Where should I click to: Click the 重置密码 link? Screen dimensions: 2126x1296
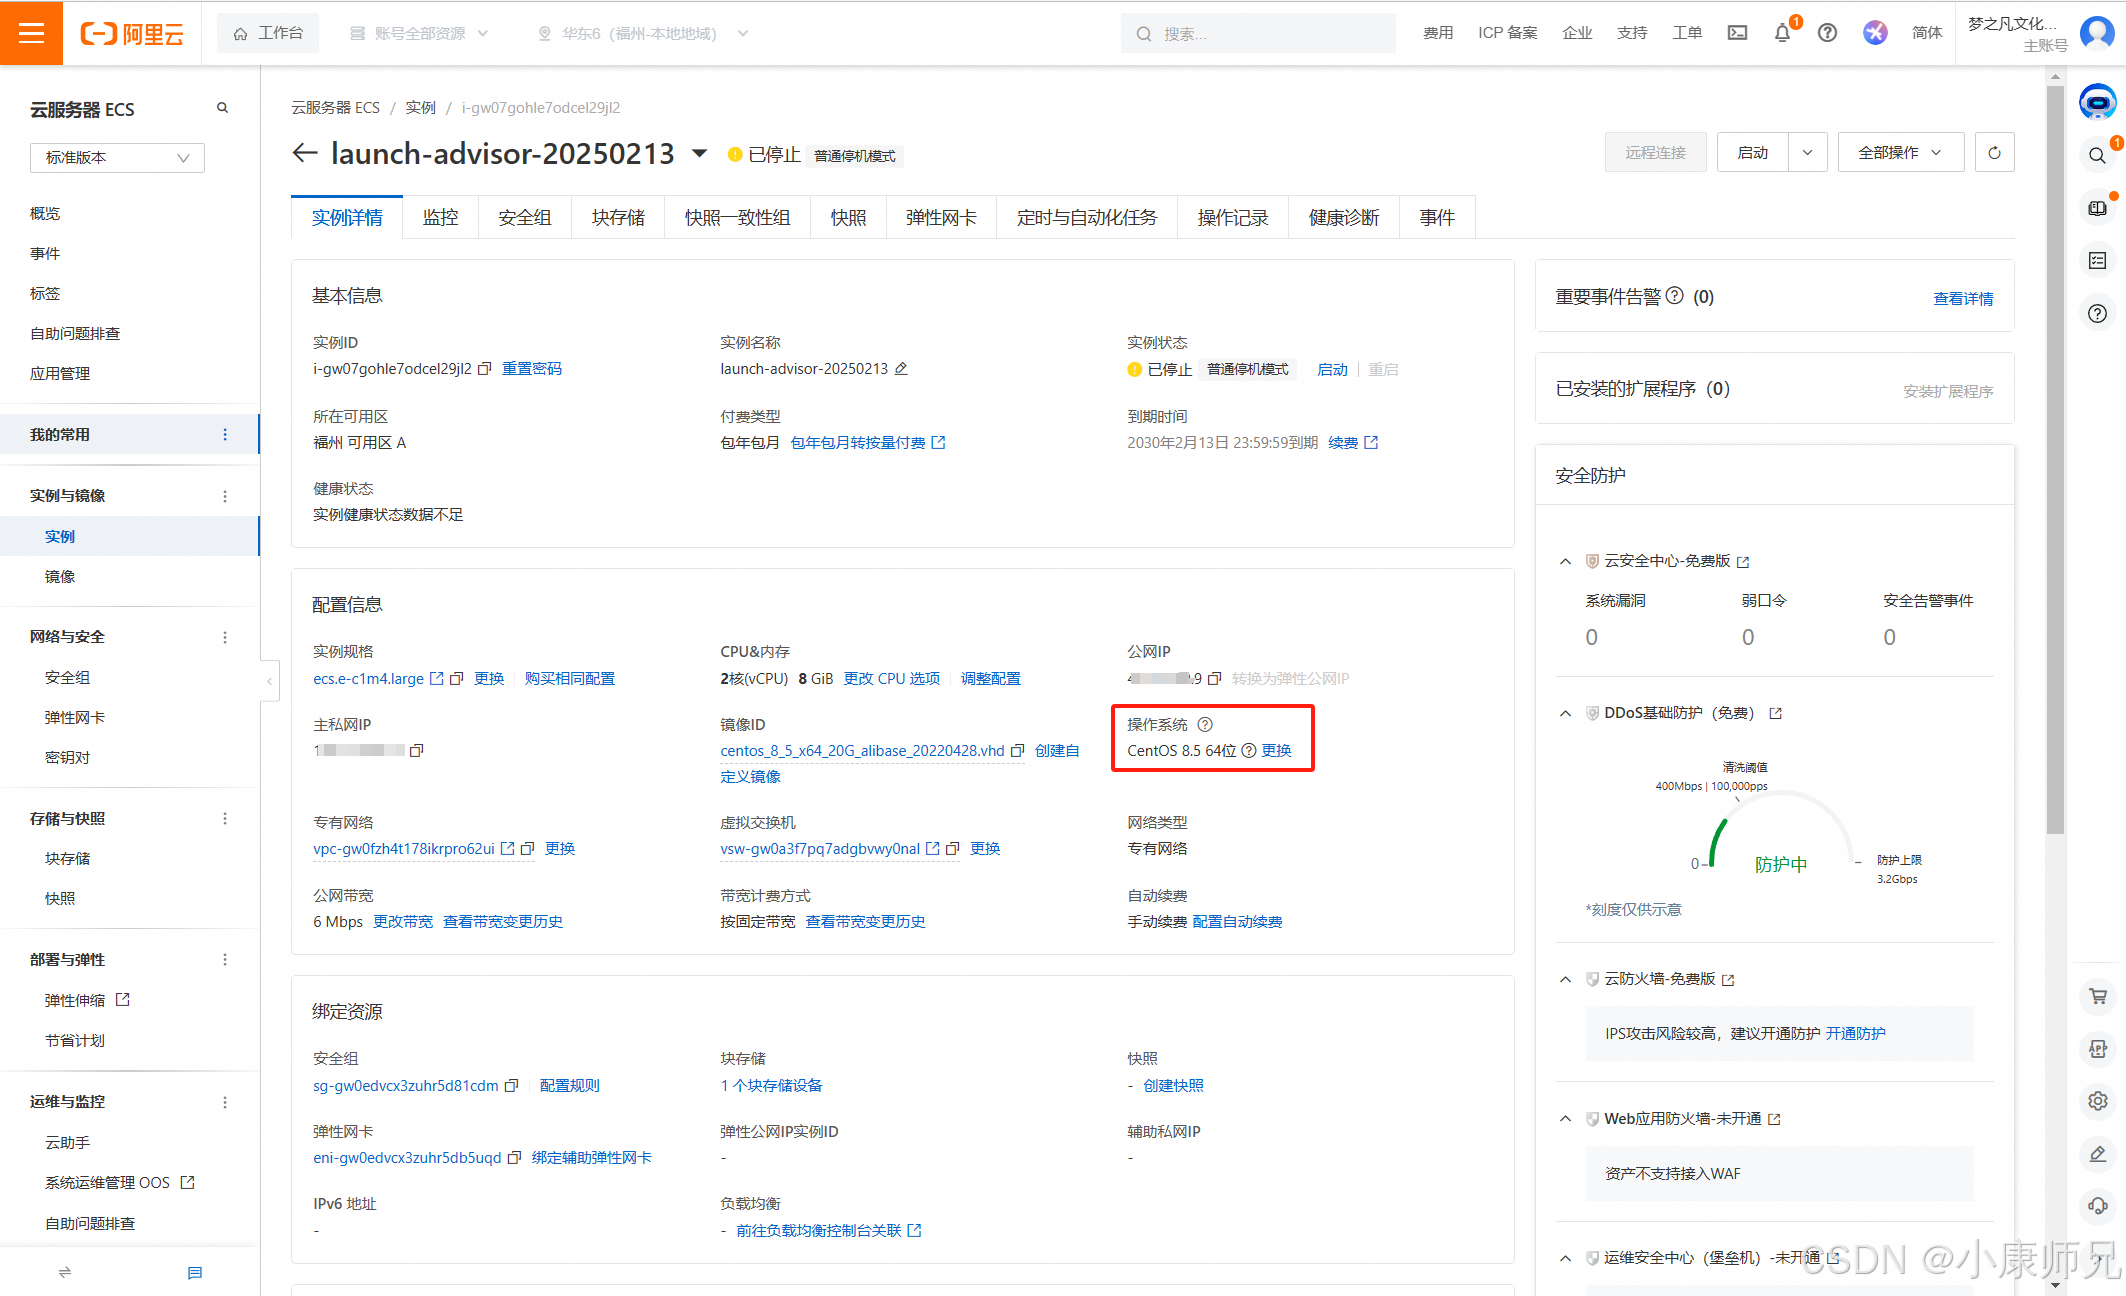[531, 369]
